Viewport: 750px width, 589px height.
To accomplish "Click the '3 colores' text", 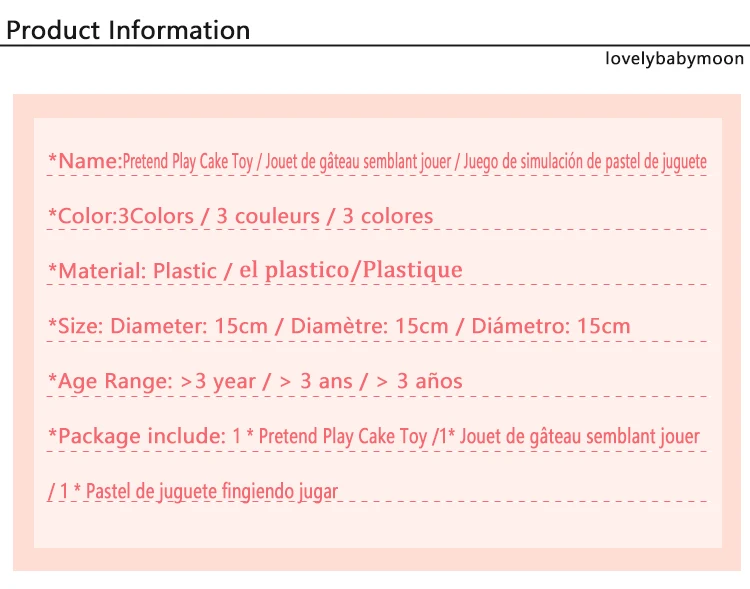I will pyautogui.click(x=387, y=216).
